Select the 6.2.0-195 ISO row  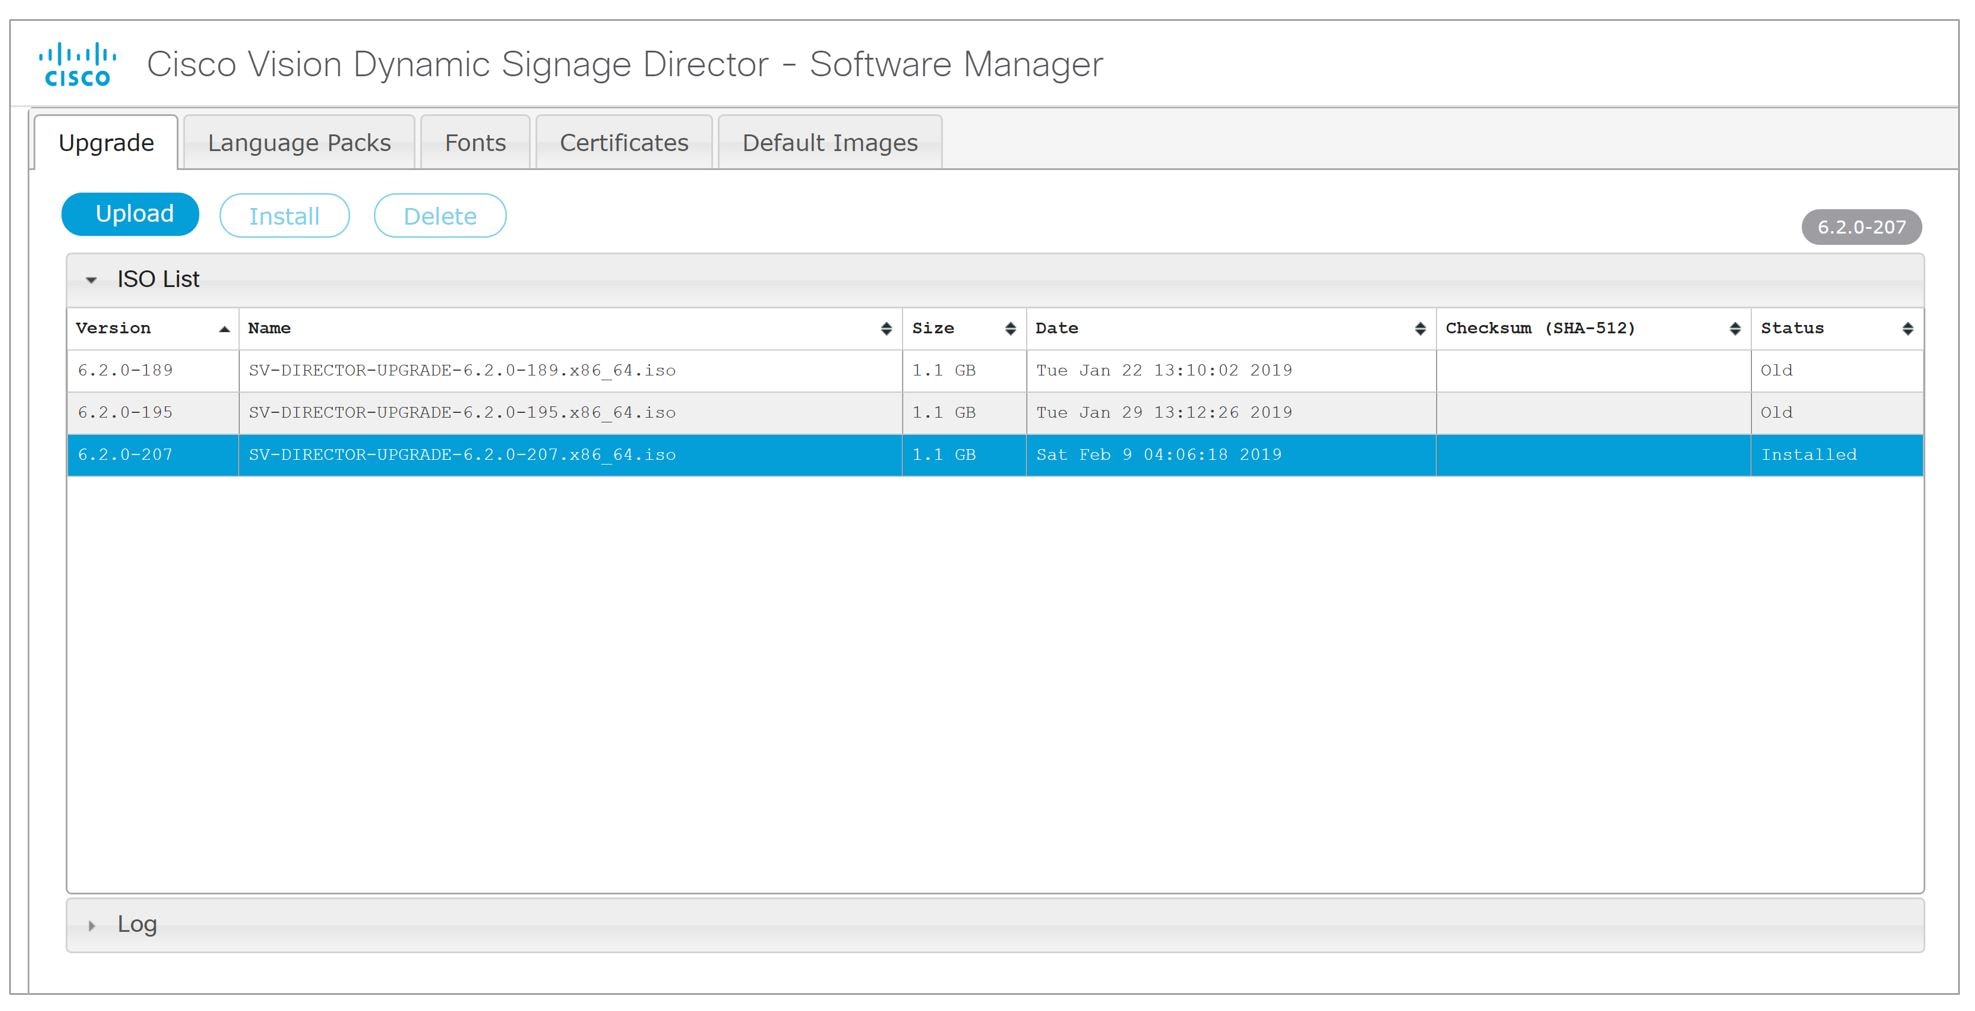pyautogui.click(x=600, y=412)
